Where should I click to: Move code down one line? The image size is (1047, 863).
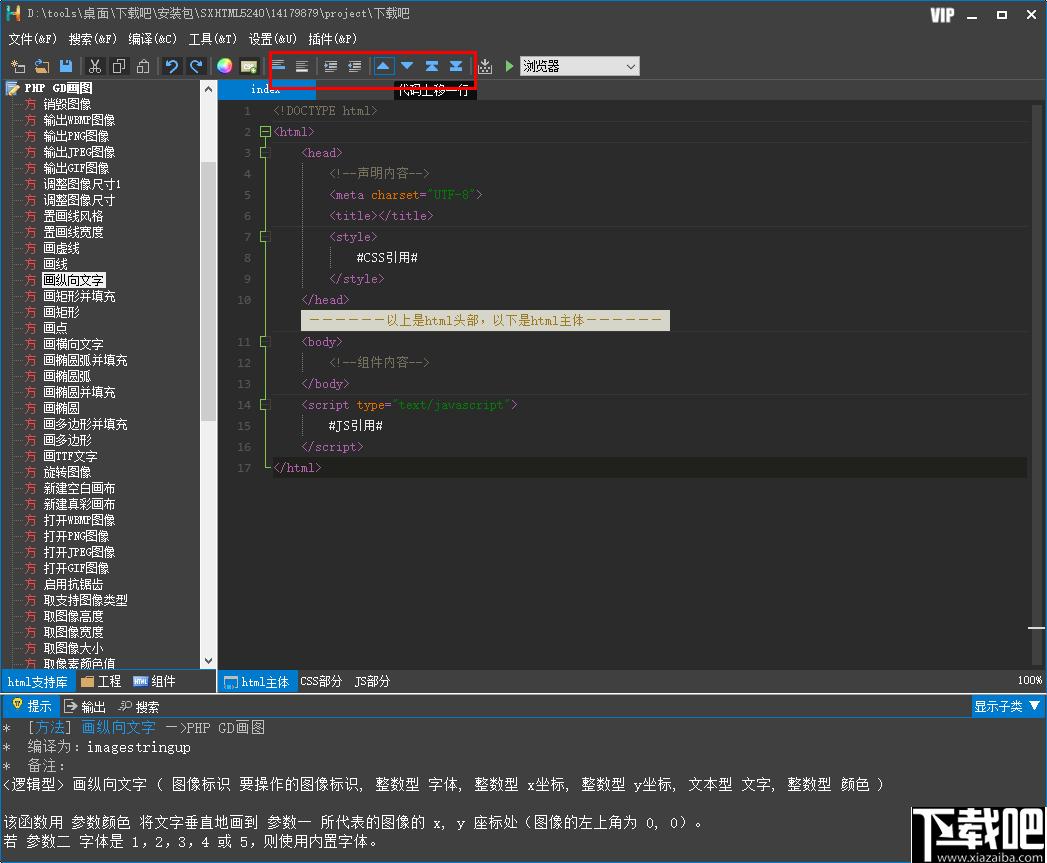coord(407,65)
